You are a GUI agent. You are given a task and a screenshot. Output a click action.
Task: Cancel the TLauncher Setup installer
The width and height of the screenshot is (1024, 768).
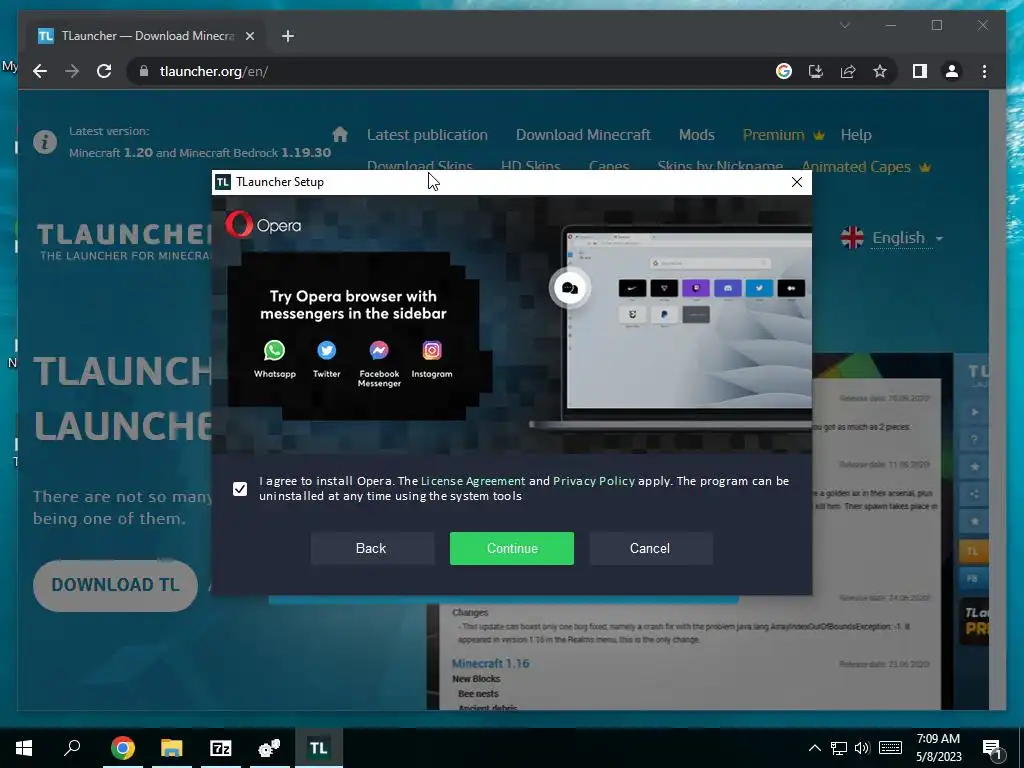pyautogui.click(x=650, y=548)
